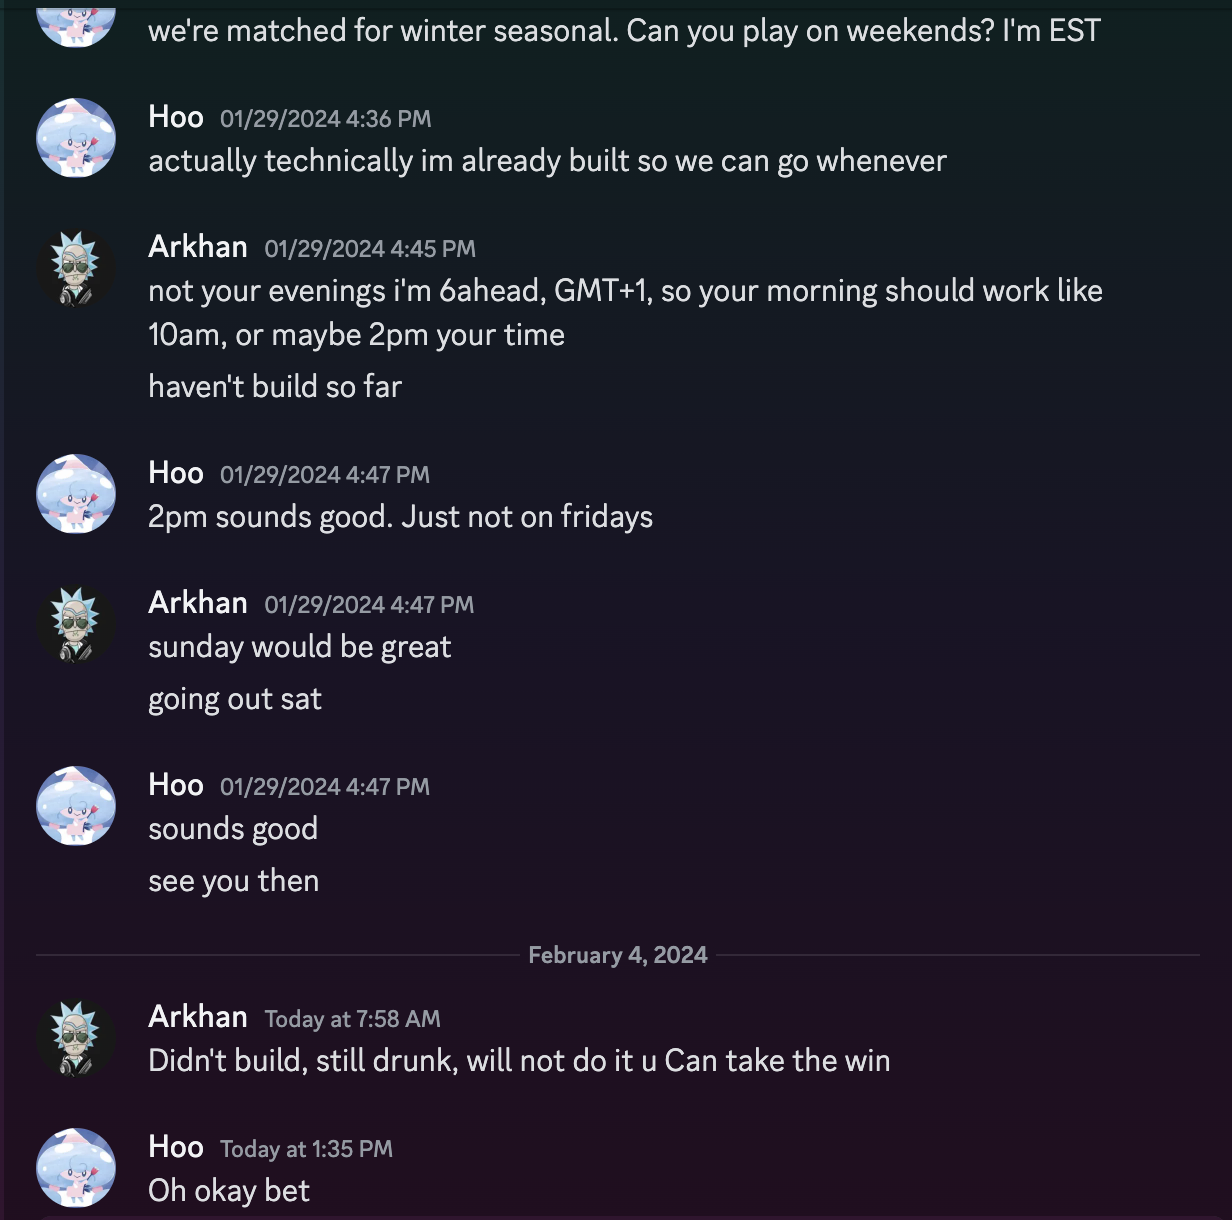
Task: Open Arkhan's avatar beside "Didn't build, still drunk"
Action: click(x=76, y=1038)
